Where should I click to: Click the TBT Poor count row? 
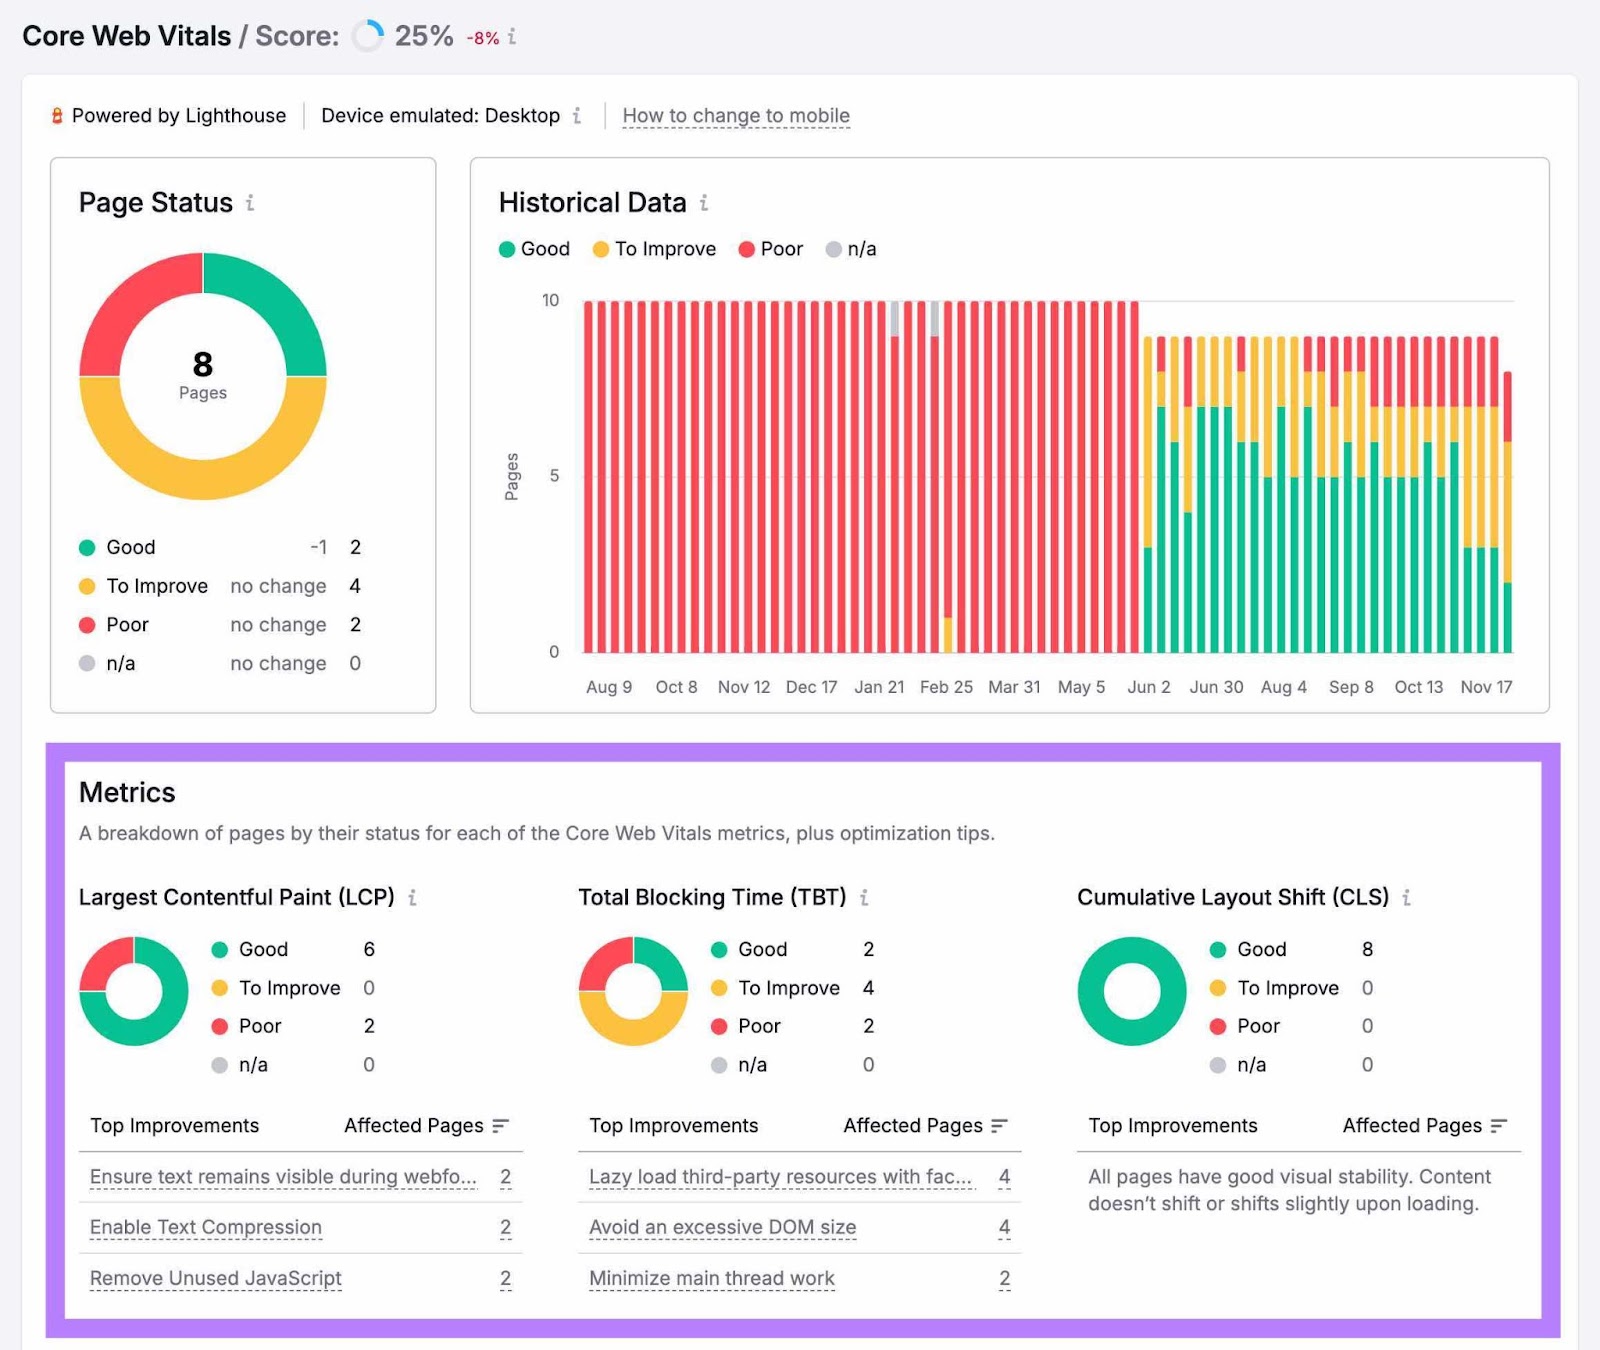[793, 1026]
